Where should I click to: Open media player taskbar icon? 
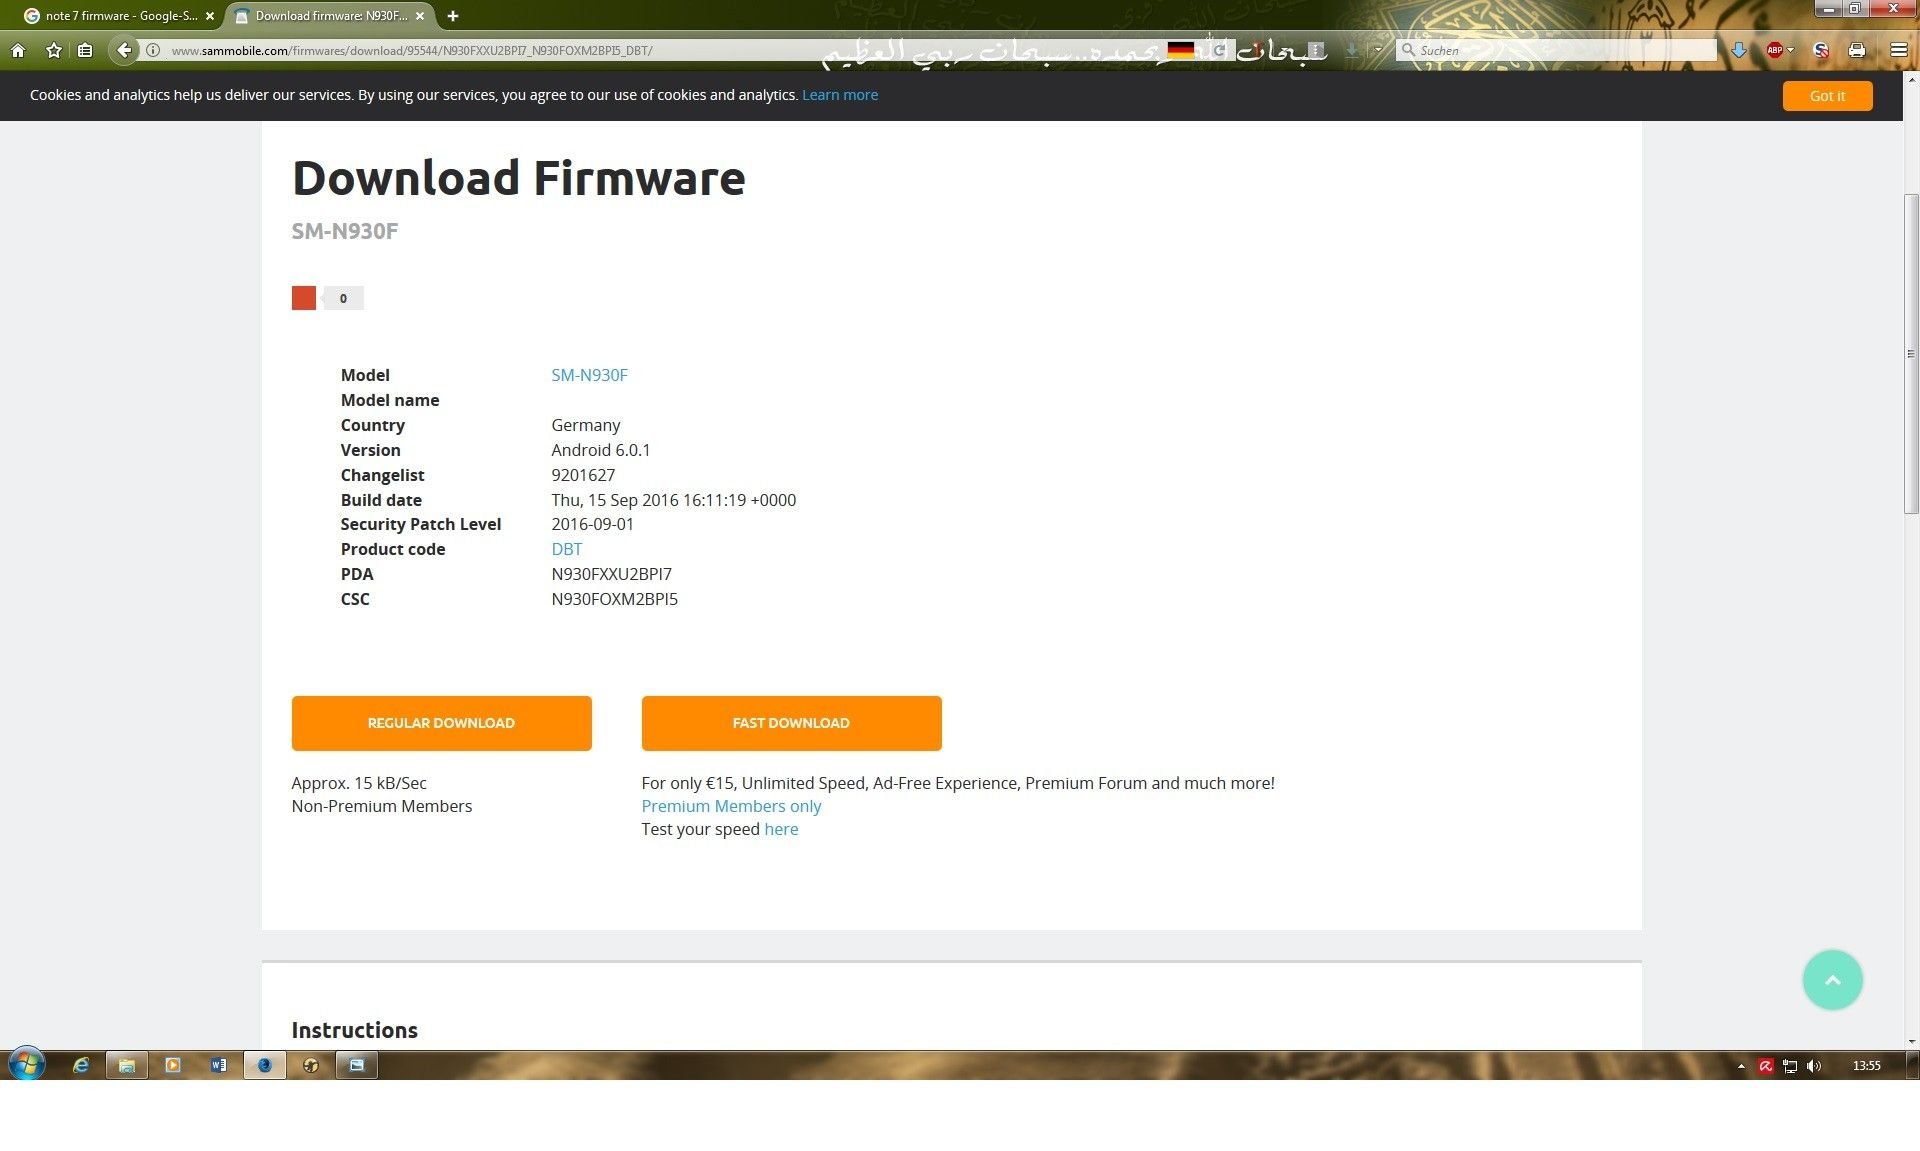pos(173,1065)
